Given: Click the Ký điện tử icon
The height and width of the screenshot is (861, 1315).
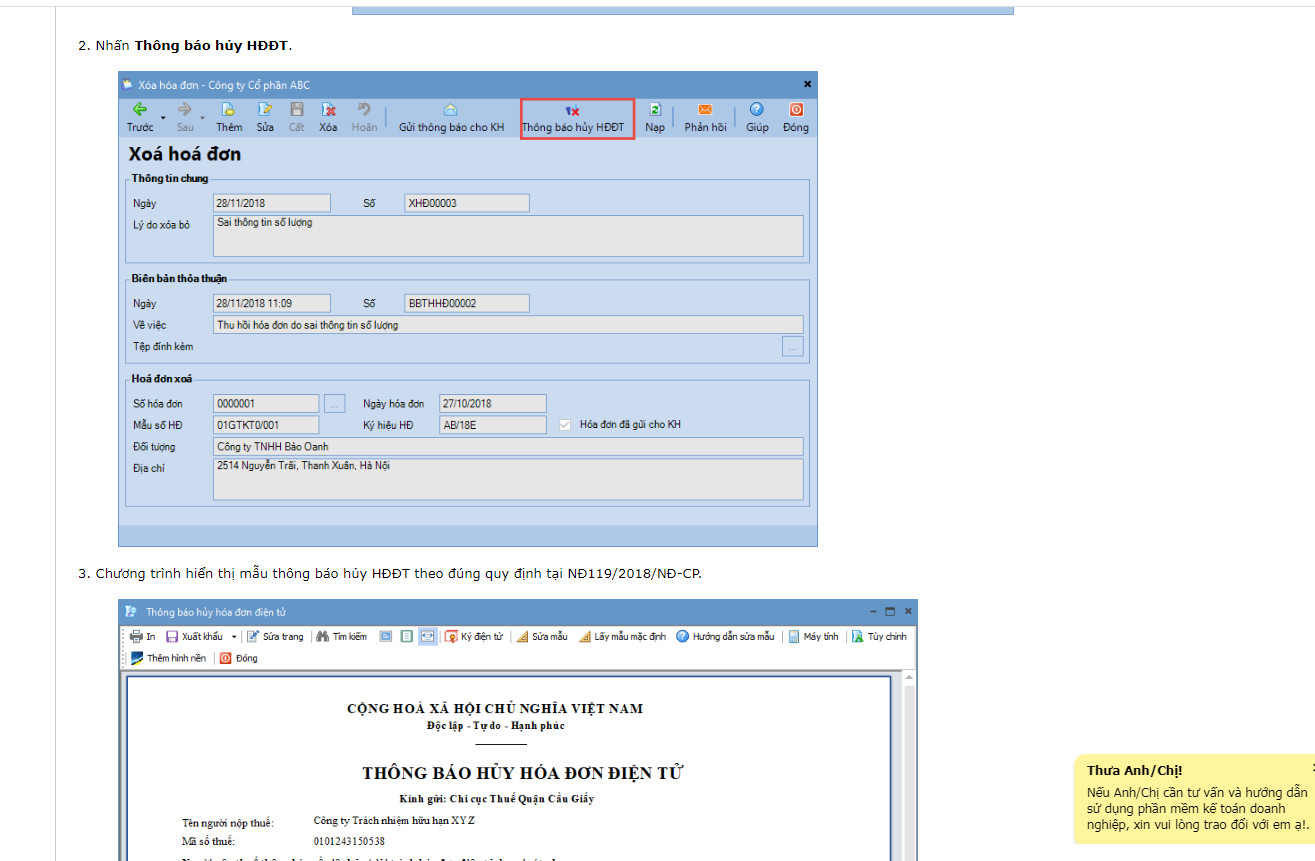Looking at the screenshot, I should (452, 637).
